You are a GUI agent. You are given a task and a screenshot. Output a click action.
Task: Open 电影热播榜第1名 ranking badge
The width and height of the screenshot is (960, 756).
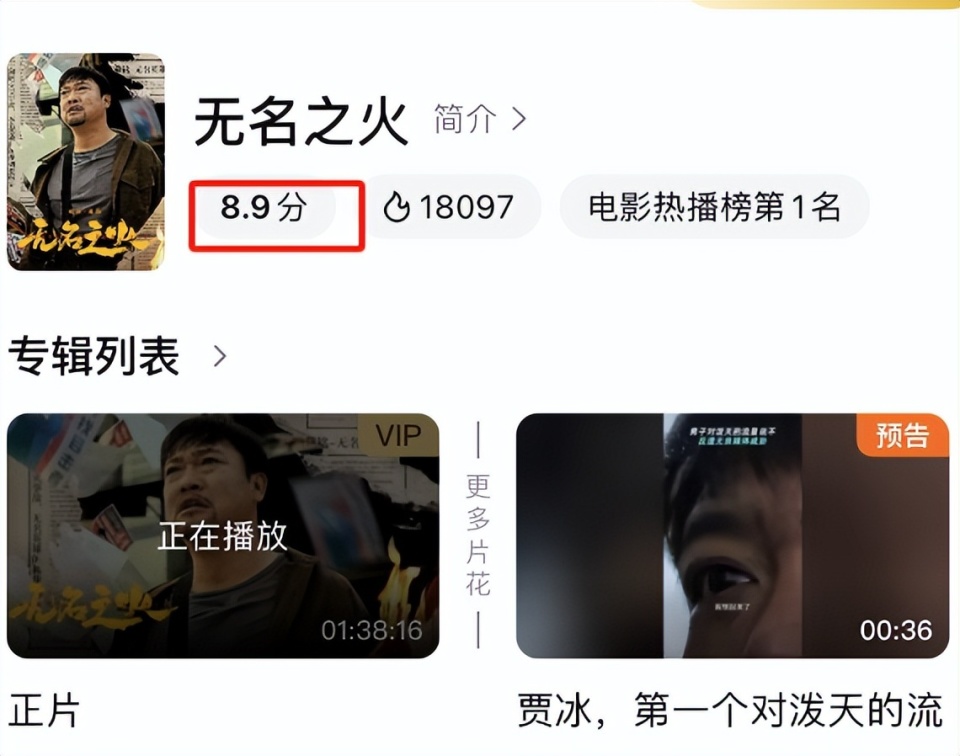(x=714, y=207)
